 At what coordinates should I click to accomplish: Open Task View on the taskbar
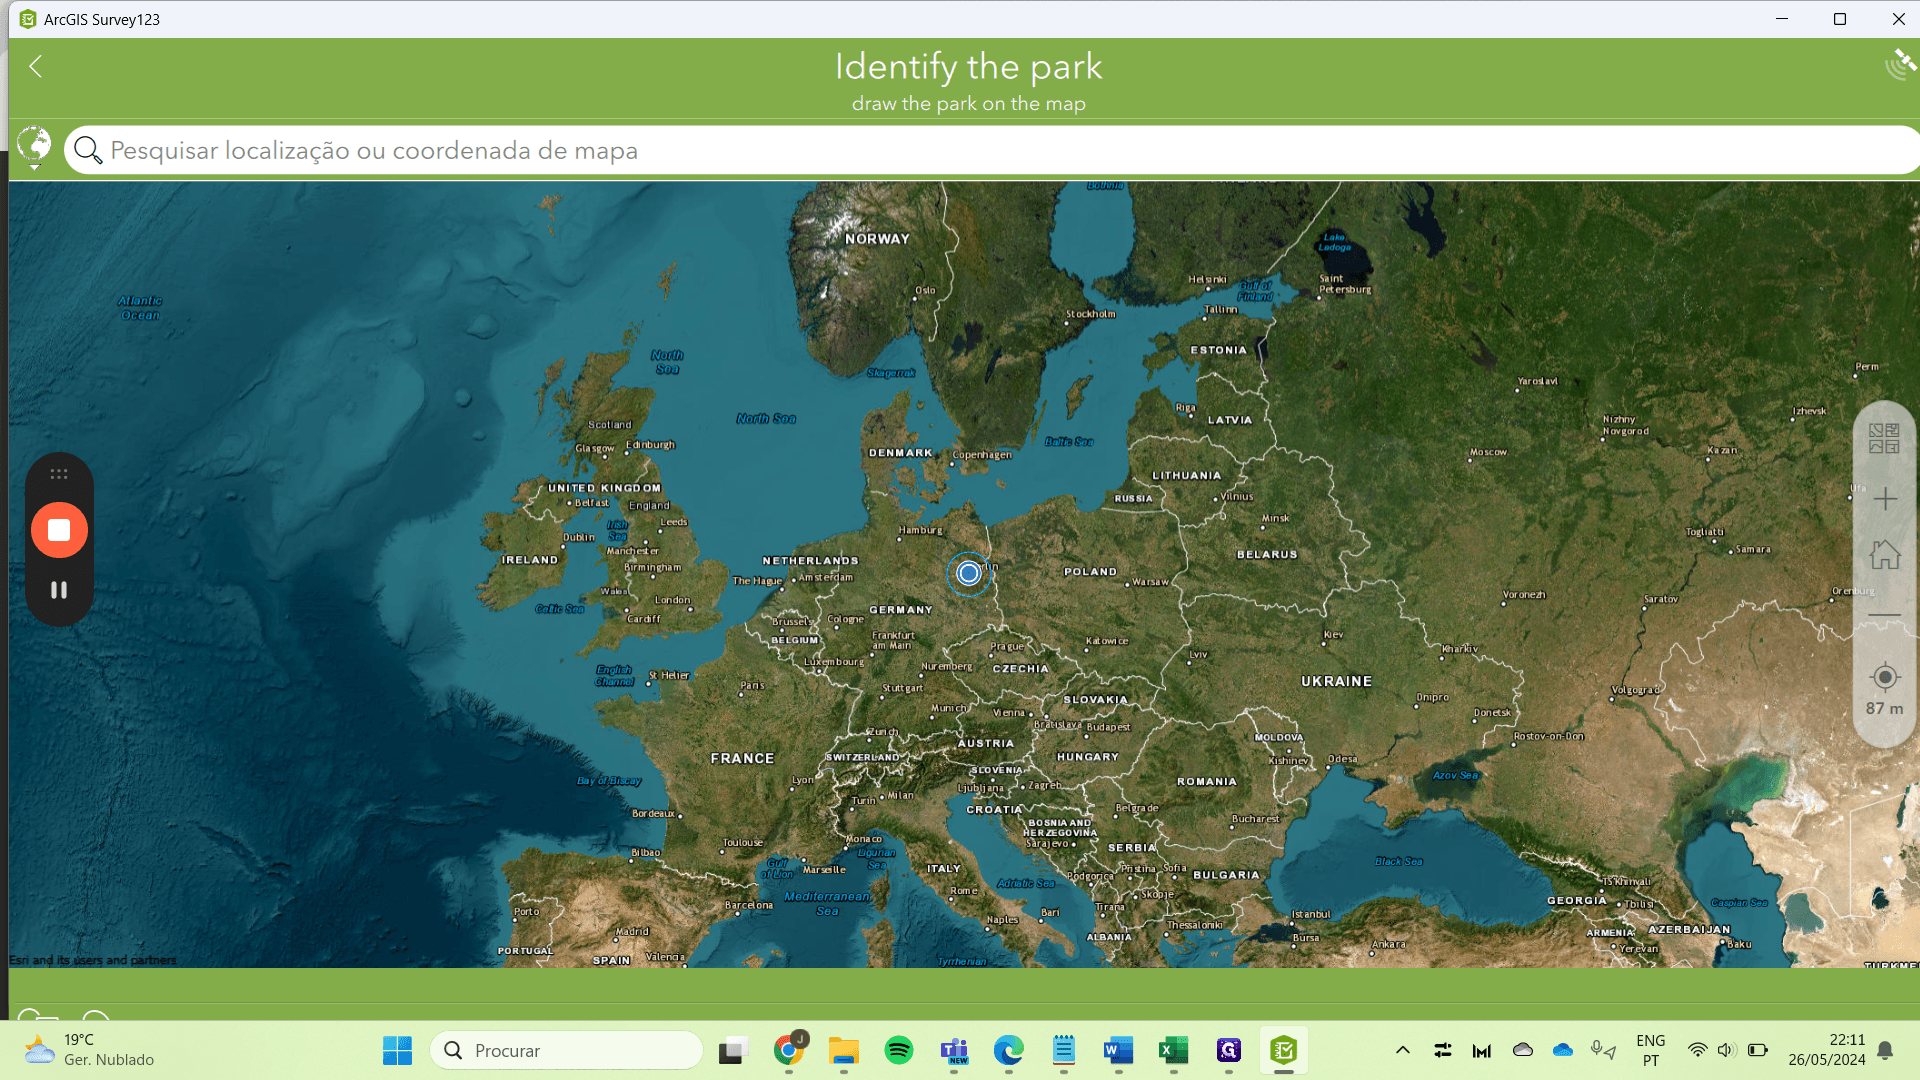[x=734, y=1050]
